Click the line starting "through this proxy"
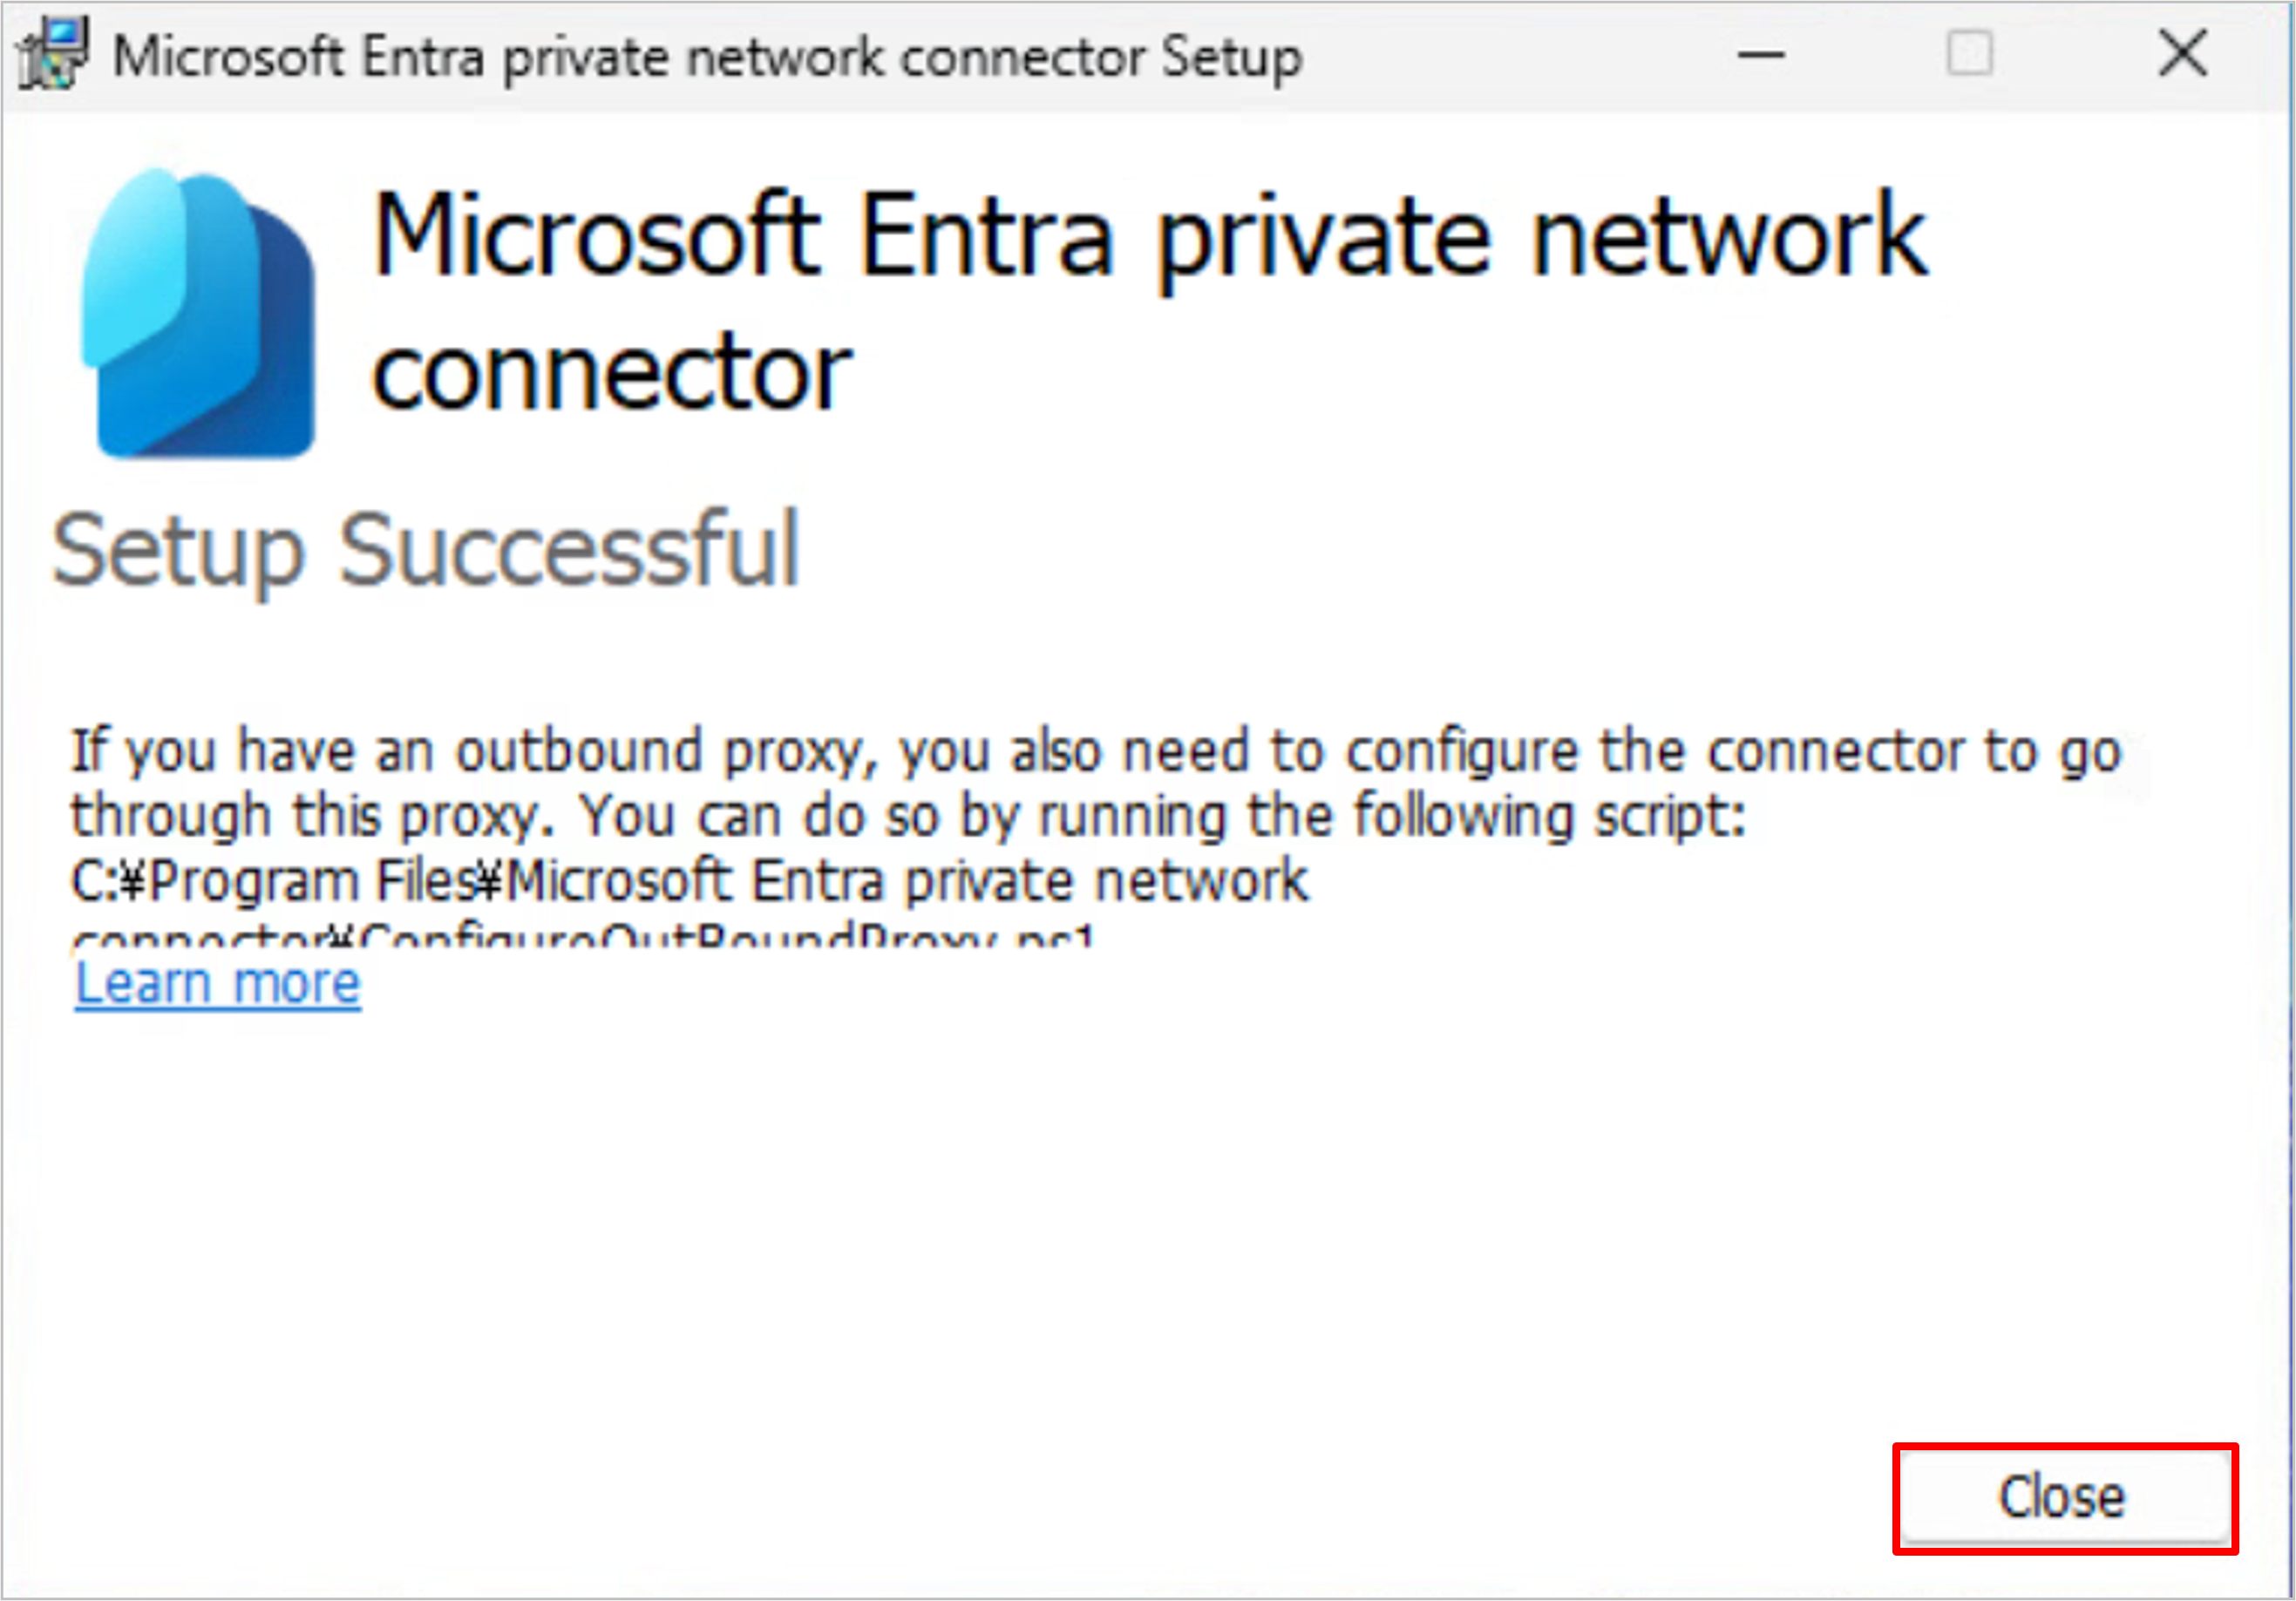 pos(908,816)
